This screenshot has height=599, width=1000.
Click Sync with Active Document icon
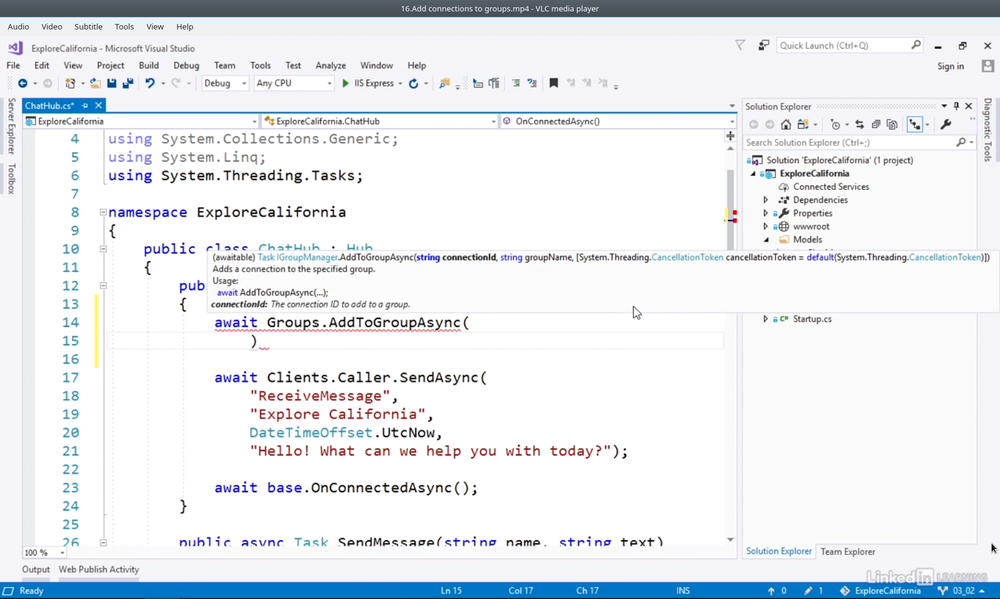[x=860, y=124]
